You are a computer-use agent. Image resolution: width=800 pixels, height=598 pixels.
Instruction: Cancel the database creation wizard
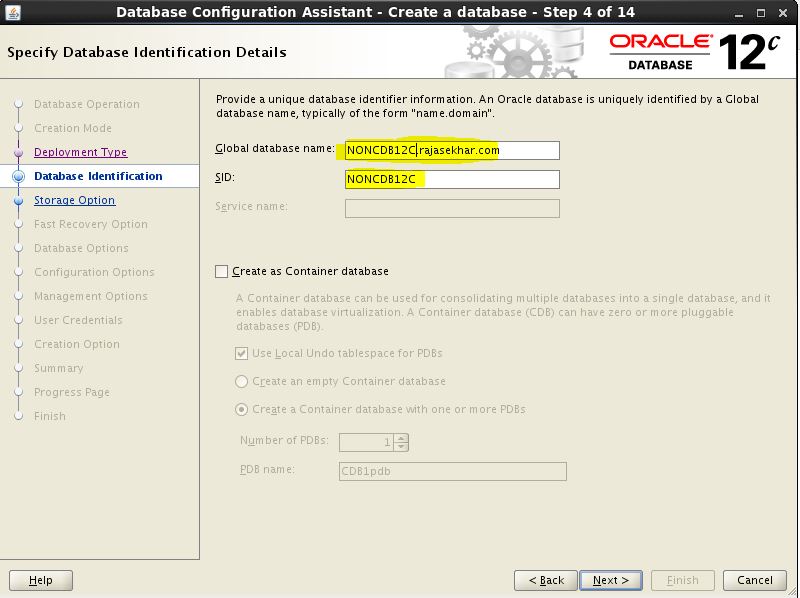point(754,580)
